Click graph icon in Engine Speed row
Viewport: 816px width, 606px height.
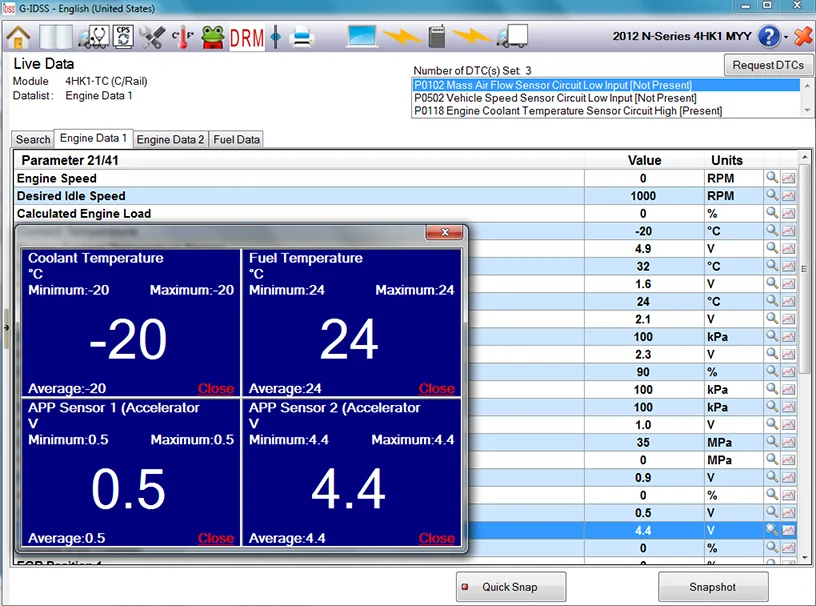[789, 178]
